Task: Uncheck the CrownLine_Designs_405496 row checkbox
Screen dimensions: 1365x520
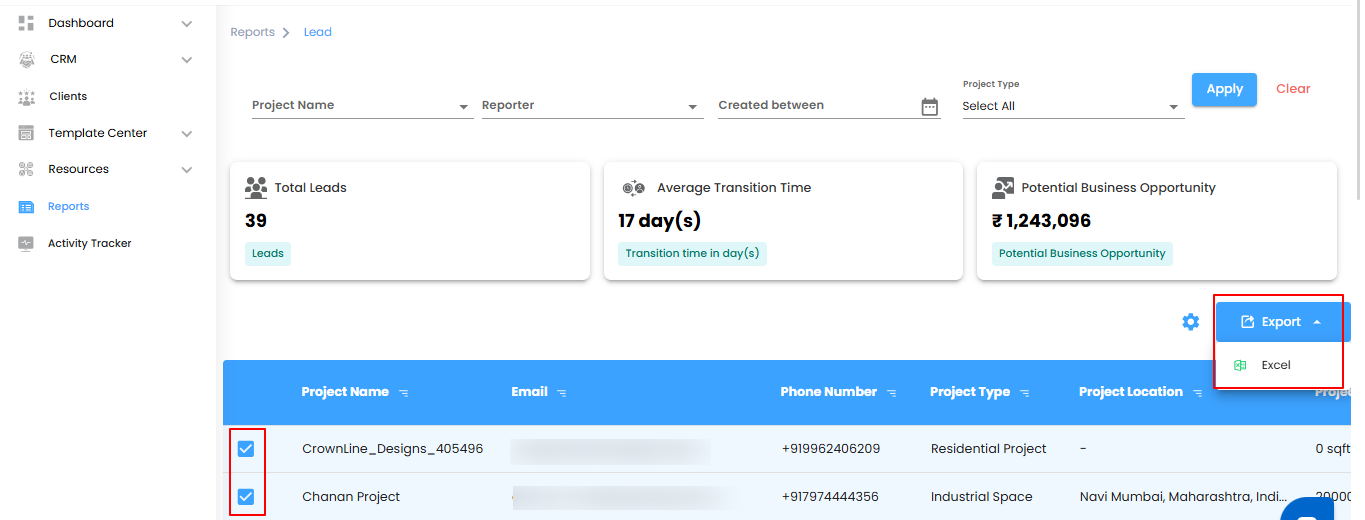Action: pyautogui.click(x=246, y=449)
